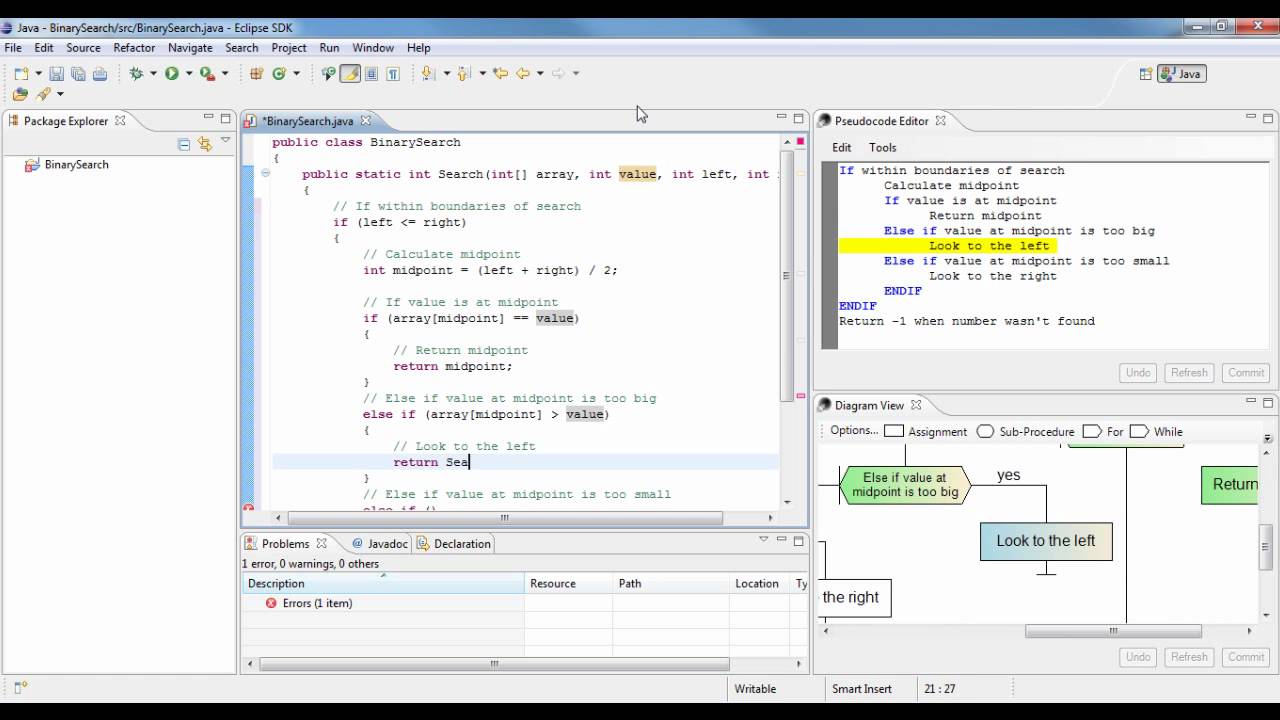Click the Save icon in toolbar
1280x720 pixels.
(x=56, y=73)
